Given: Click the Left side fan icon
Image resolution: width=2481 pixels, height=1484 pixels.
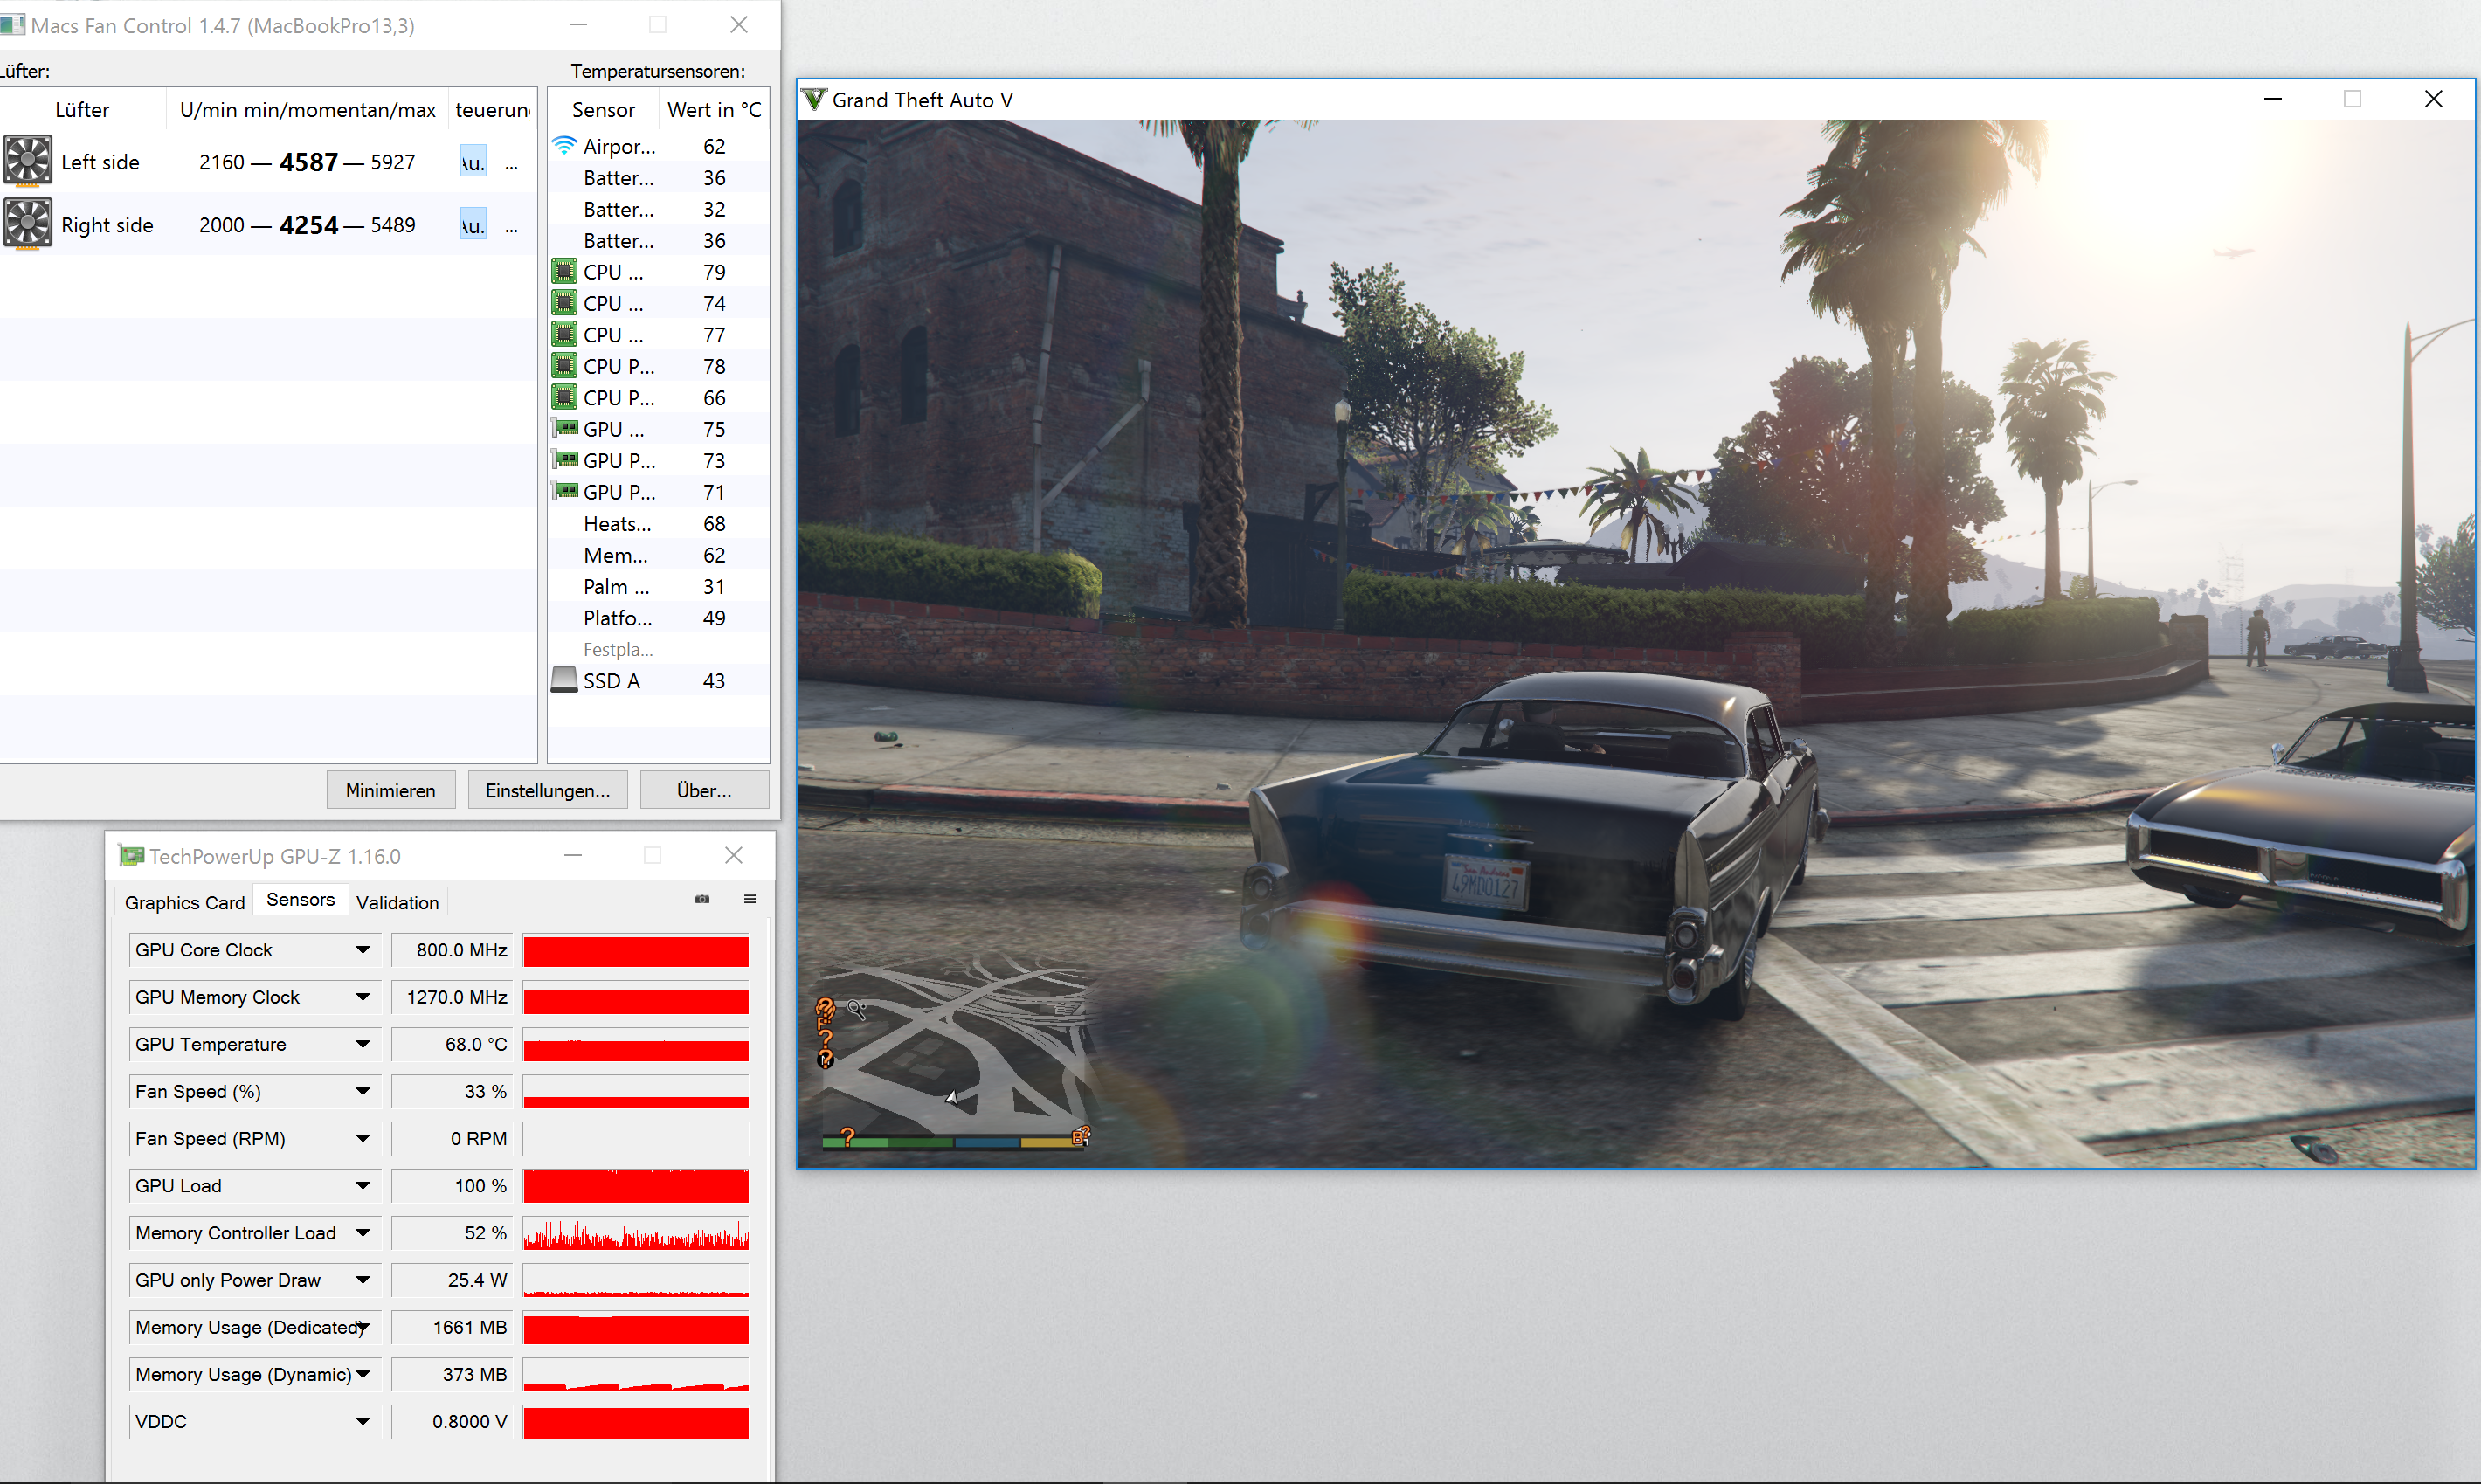Looking at the screenshot, I should coord(28,161).
